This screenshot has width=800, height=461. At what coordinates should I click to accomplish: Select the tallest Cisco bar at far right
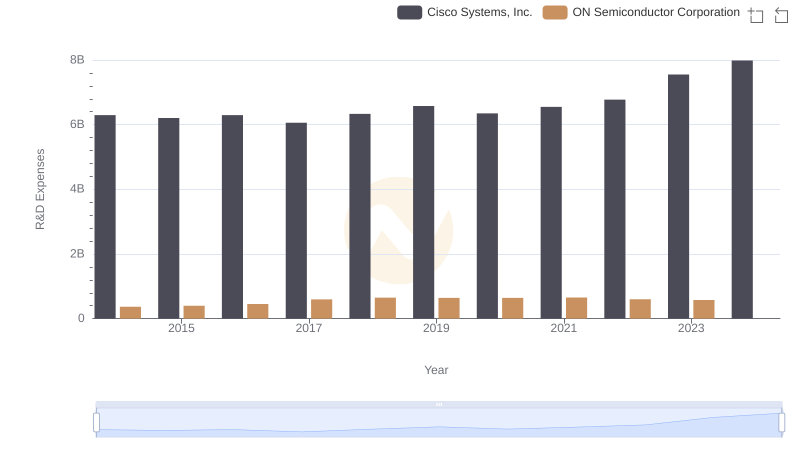[742, 189]
